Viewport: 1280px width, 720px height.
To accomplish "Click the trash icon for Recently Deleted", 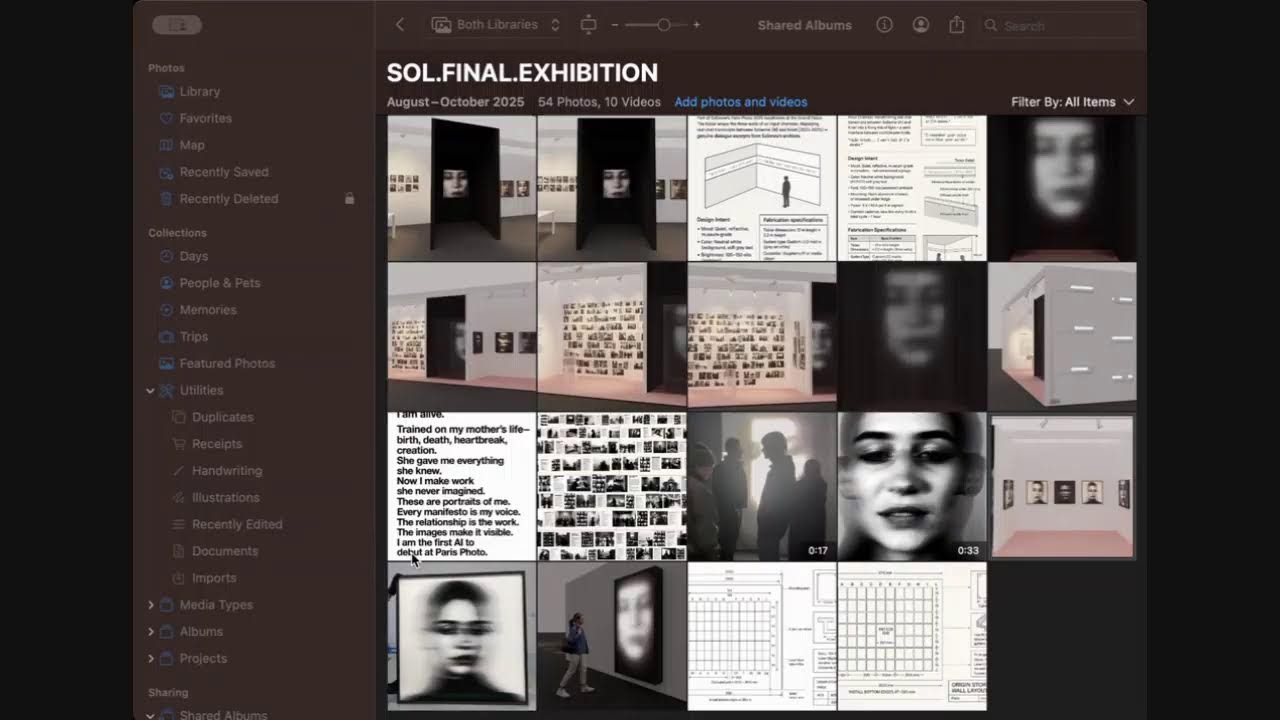I will (167, 199).
